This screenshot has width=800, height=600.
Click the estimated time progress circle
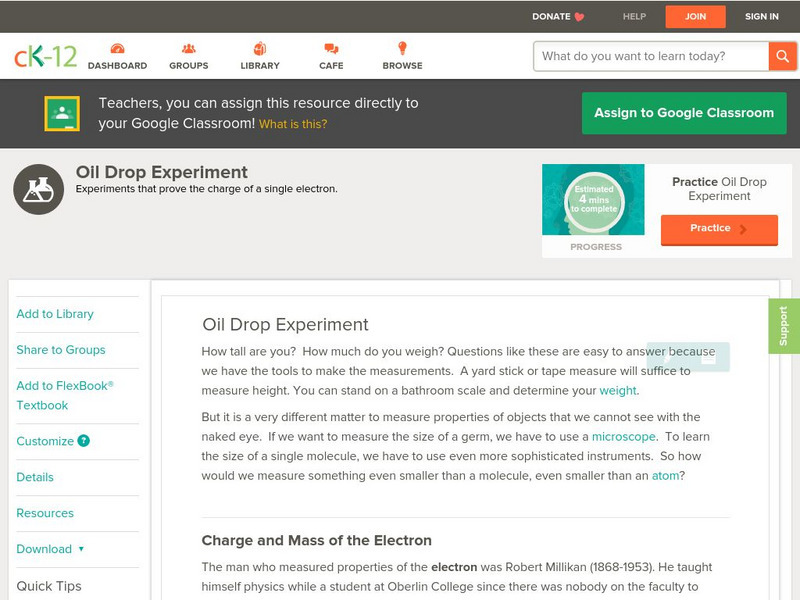click(x=595, y=200)
